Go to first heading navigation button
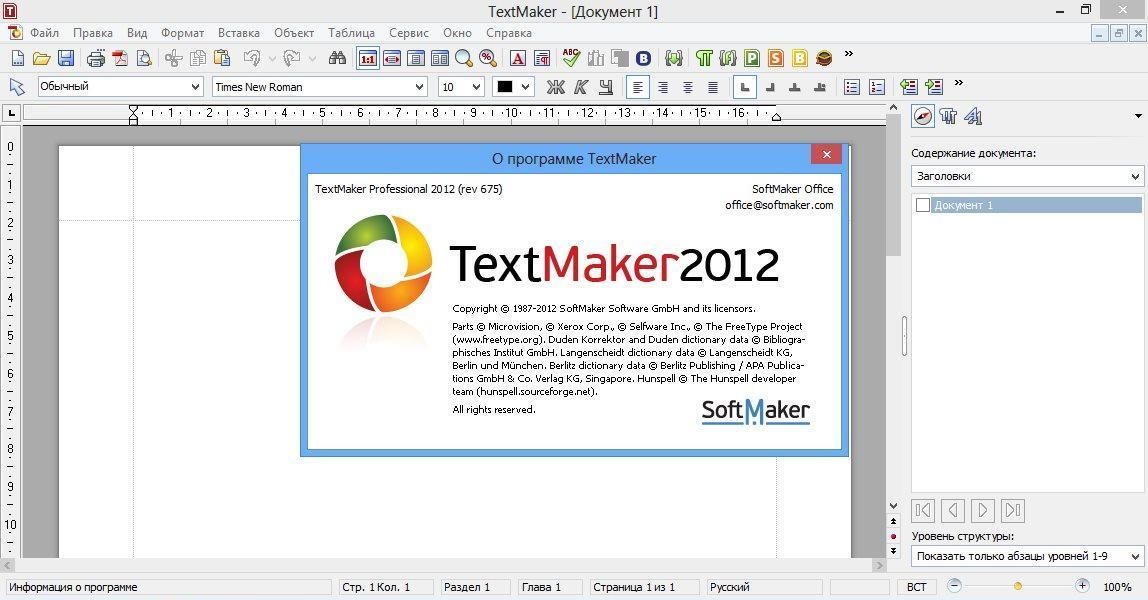 pos(923,510)
